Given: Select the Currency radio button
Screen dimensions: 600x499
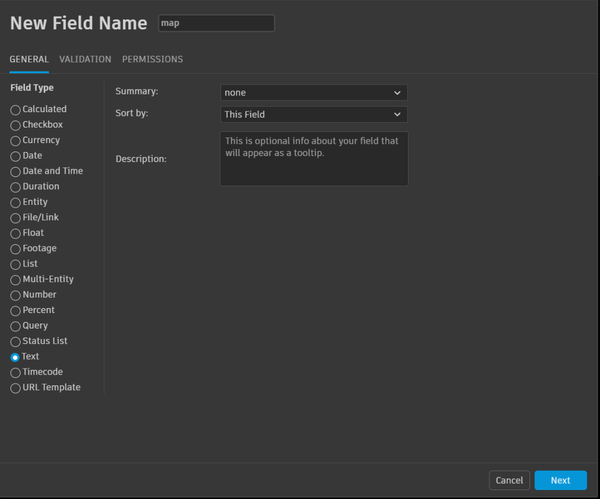Looking at the screenshot, I should [x=15, y=141].
